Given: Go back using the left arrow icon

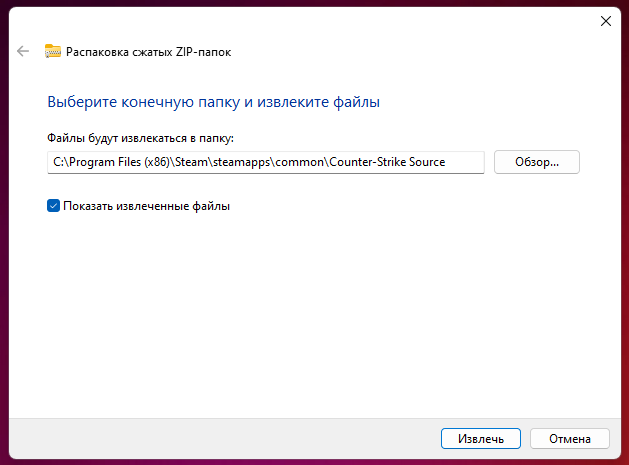Looking at the screenshot, I should (x=23, y=51).
